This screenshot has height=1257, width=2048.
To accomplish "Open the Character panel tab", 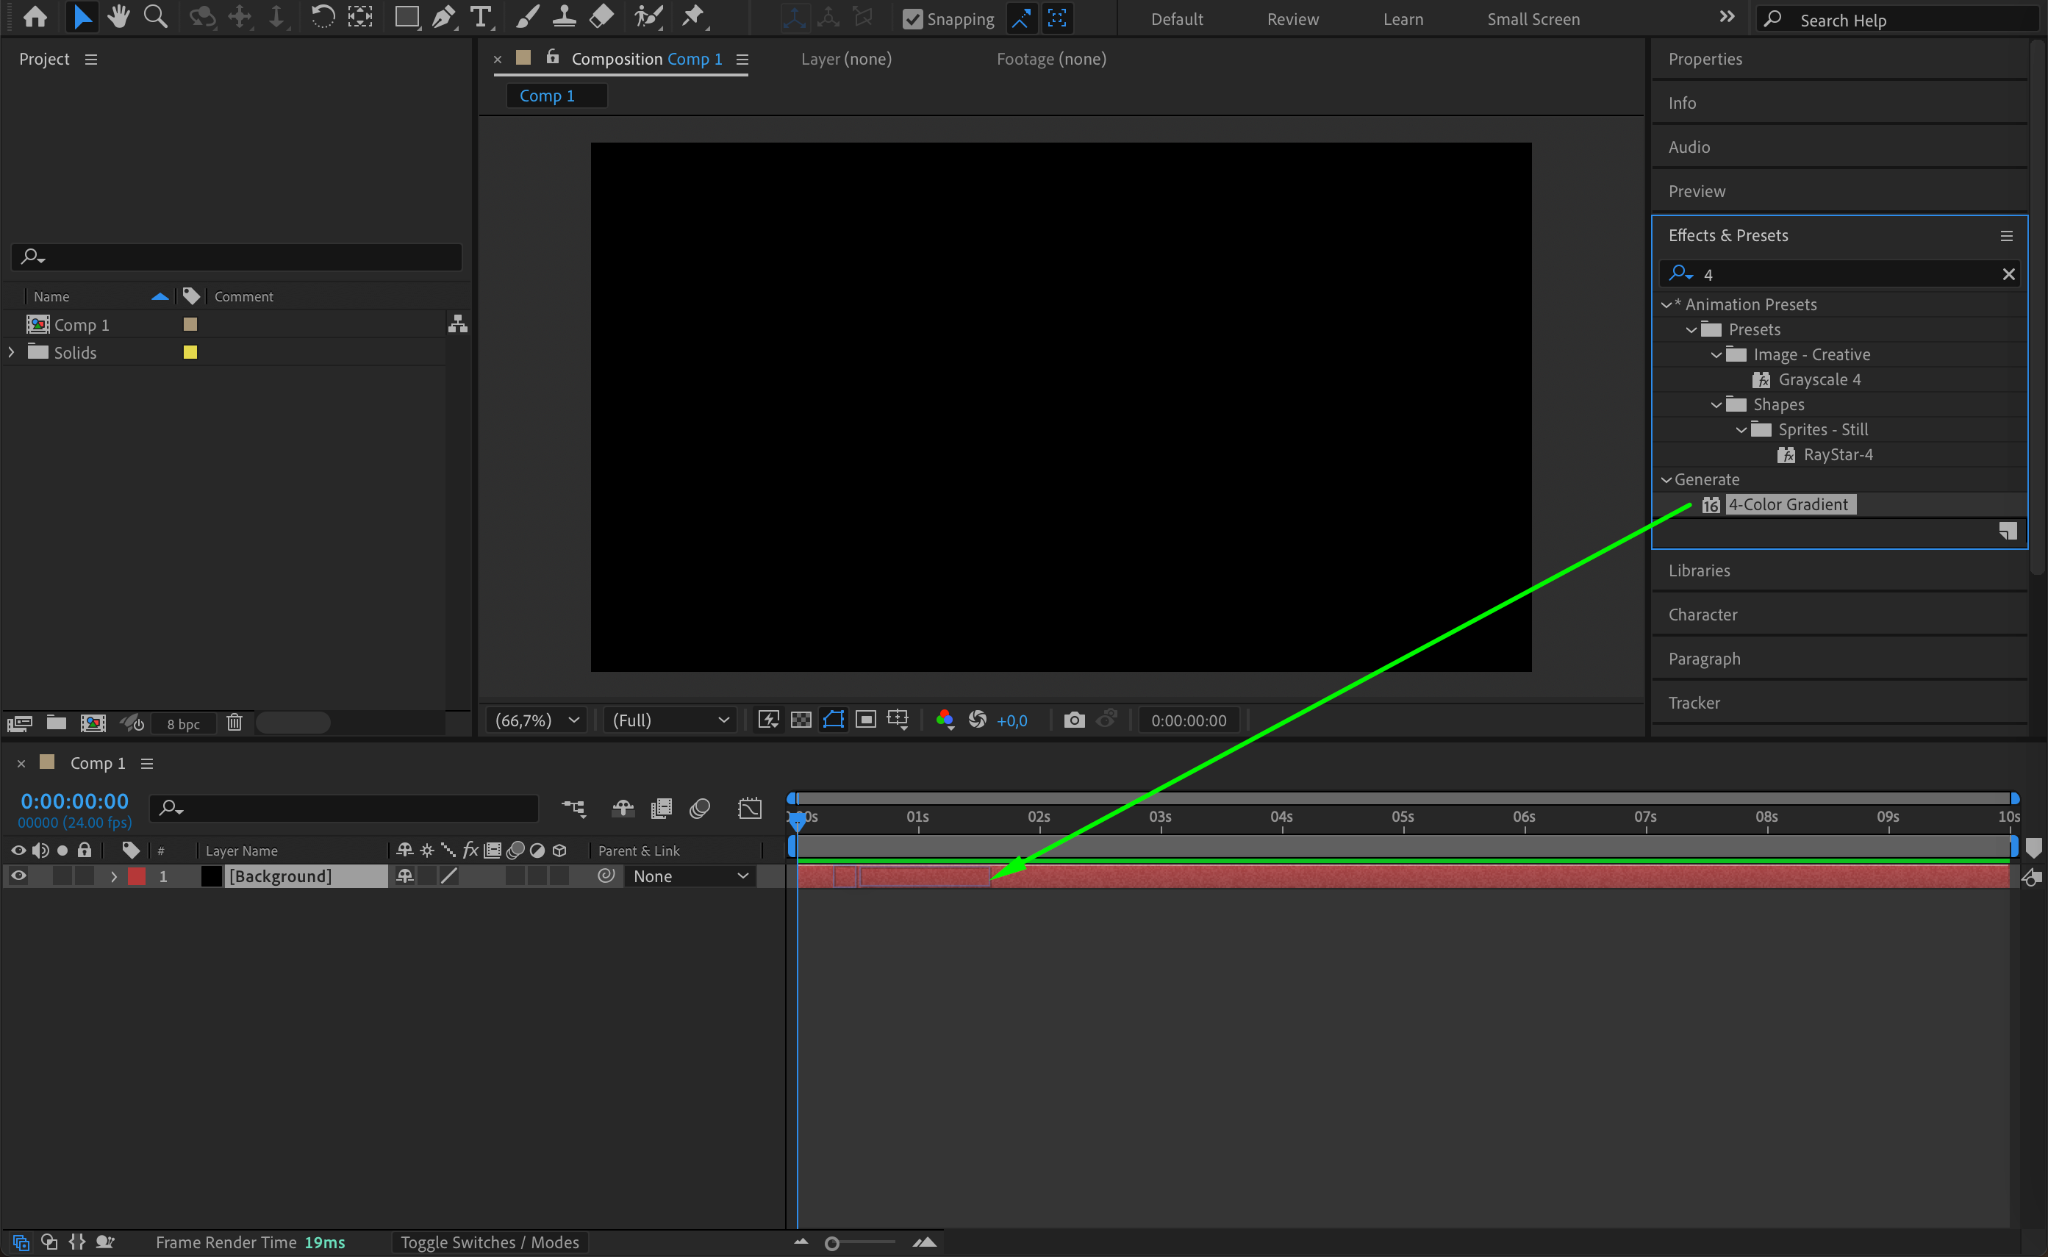I will [1702, 615].
